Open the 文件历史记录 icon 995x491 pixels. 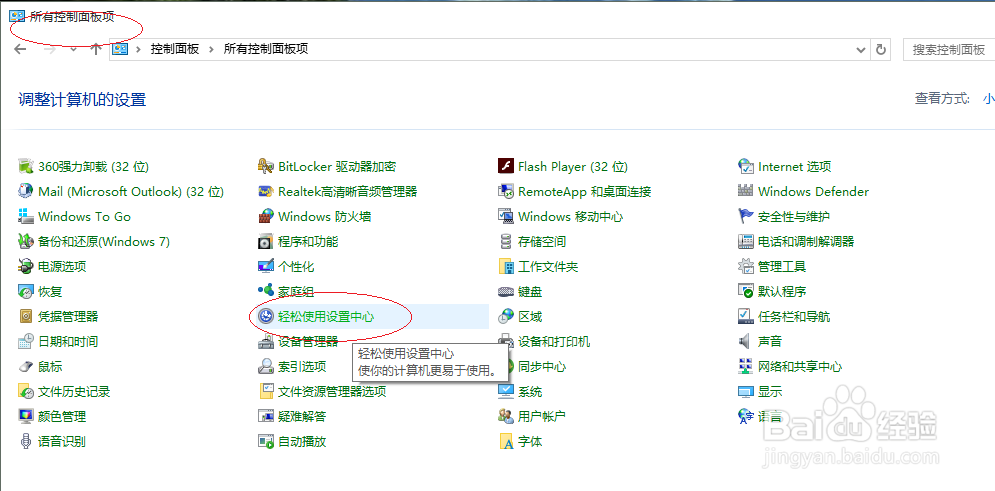point(26,391)
